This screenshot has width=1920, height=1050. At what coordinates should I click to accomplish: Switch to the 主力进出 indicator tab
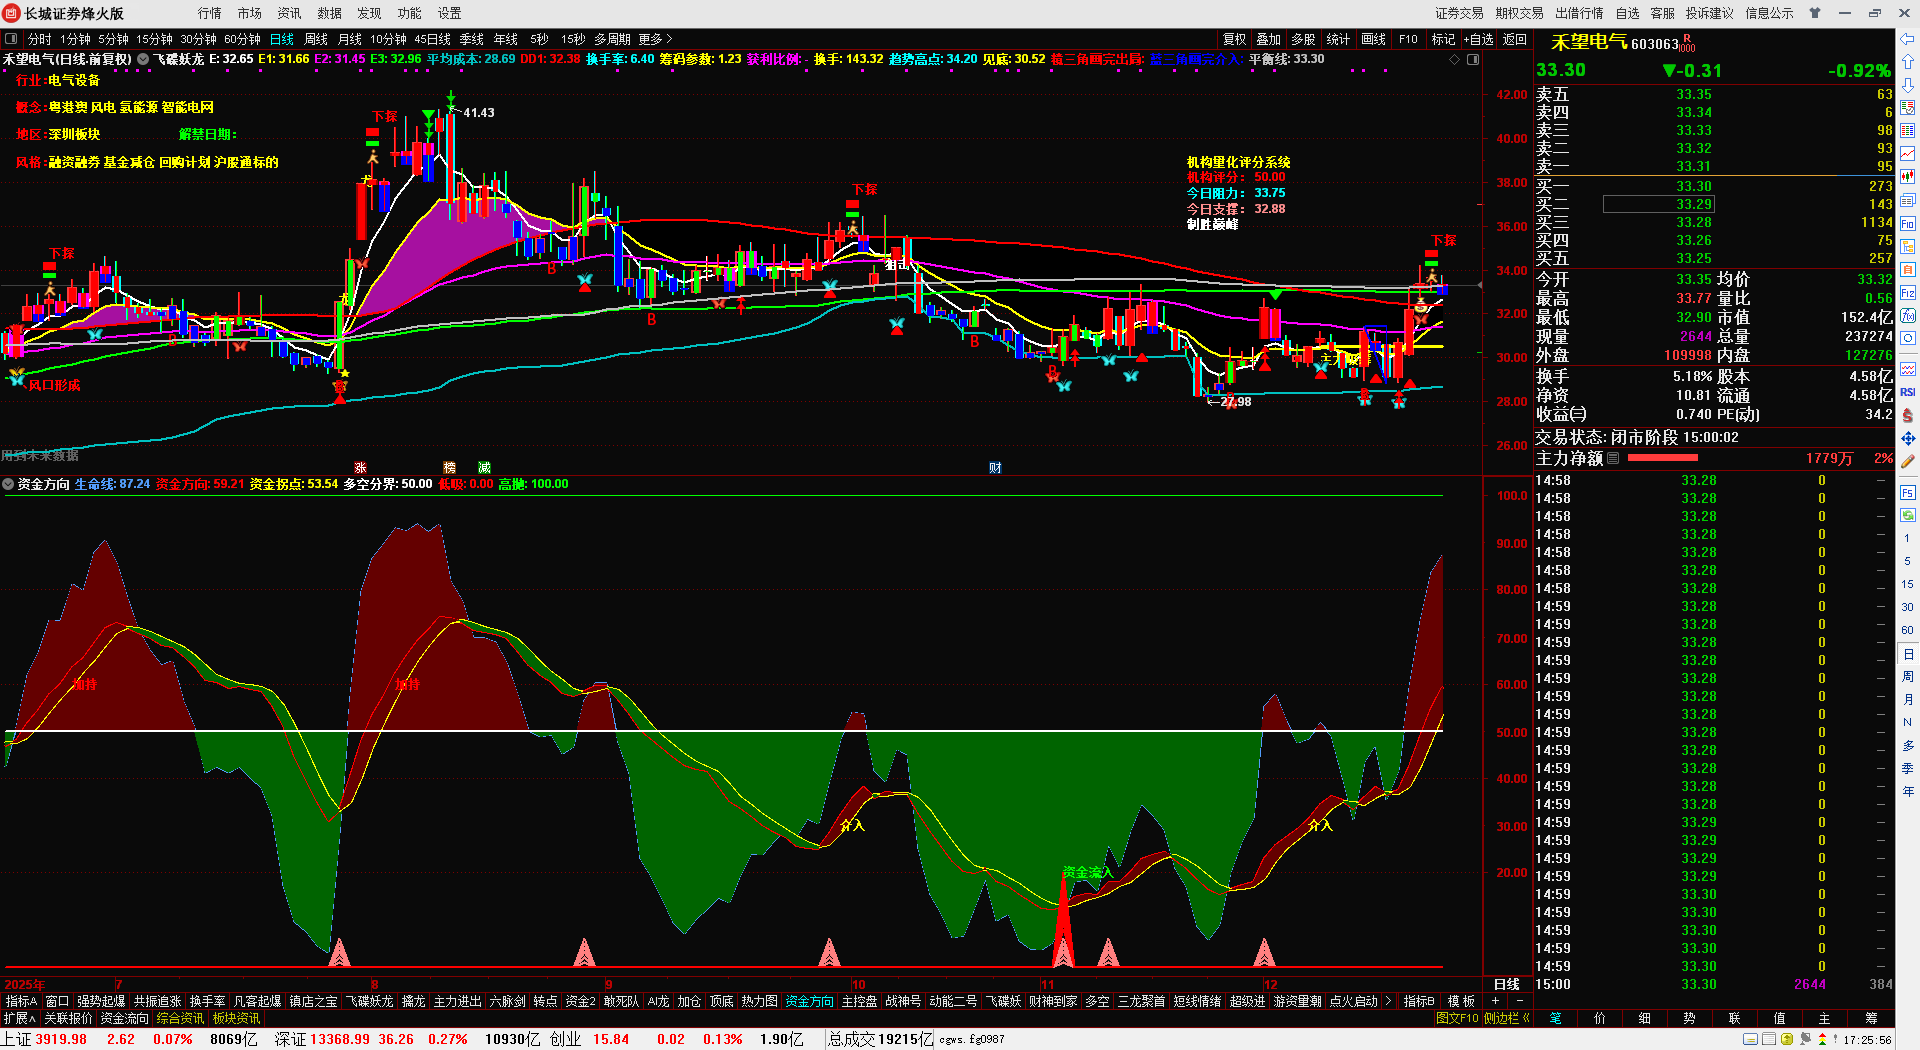457,1001
